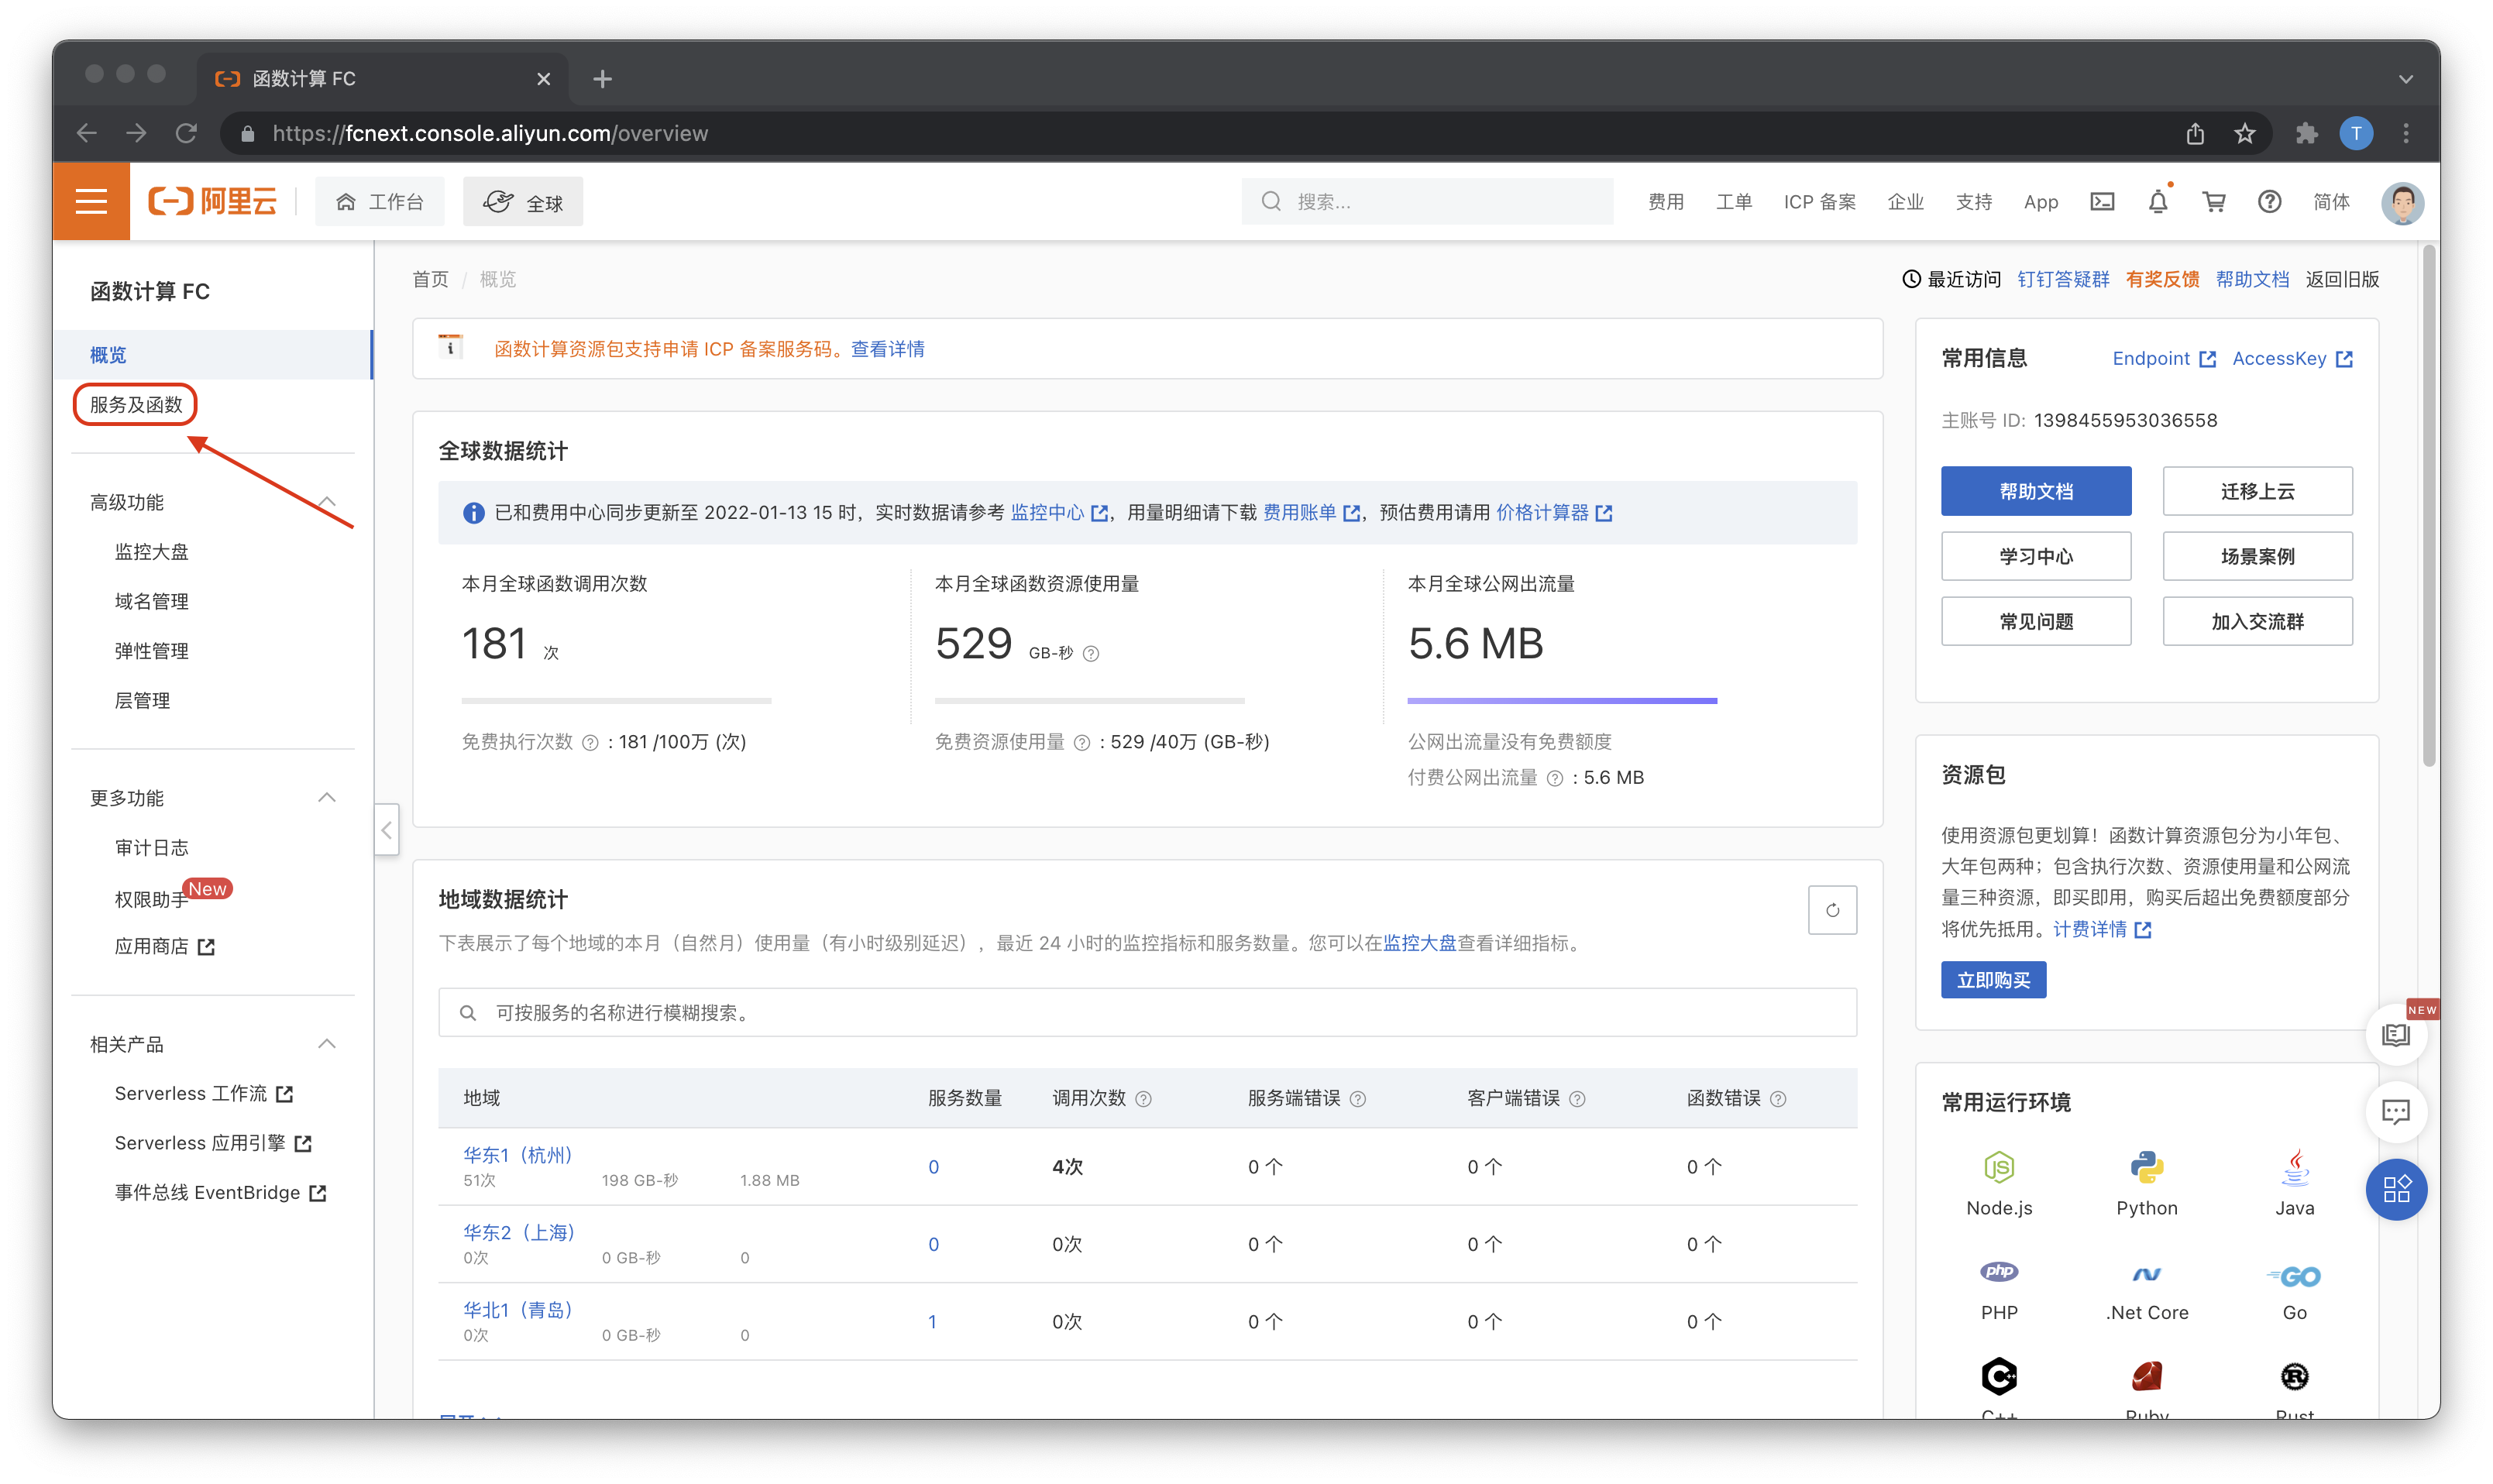
Task: Open the floating NEW news button
Action: click(2397, 1034)
